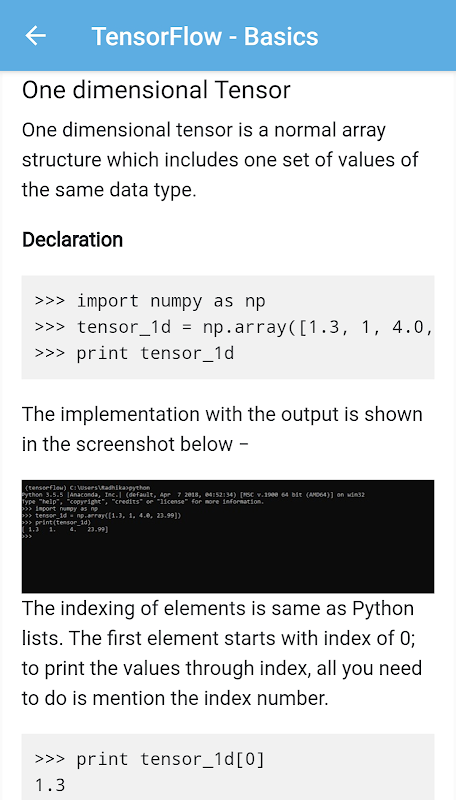This screenshot has width=456, height=800.
Task: Tap the TensorFlow - Basics page title
Action: coord(205,37)
